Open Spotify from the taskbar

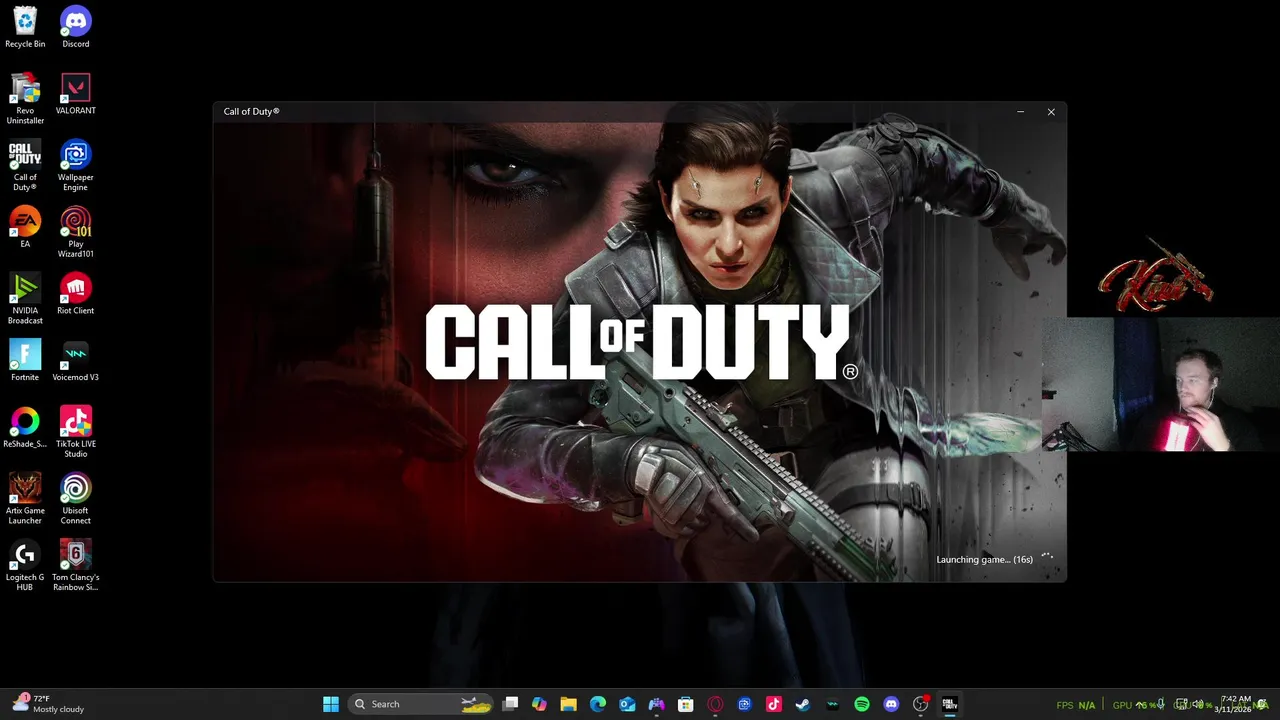pos(862,704)
